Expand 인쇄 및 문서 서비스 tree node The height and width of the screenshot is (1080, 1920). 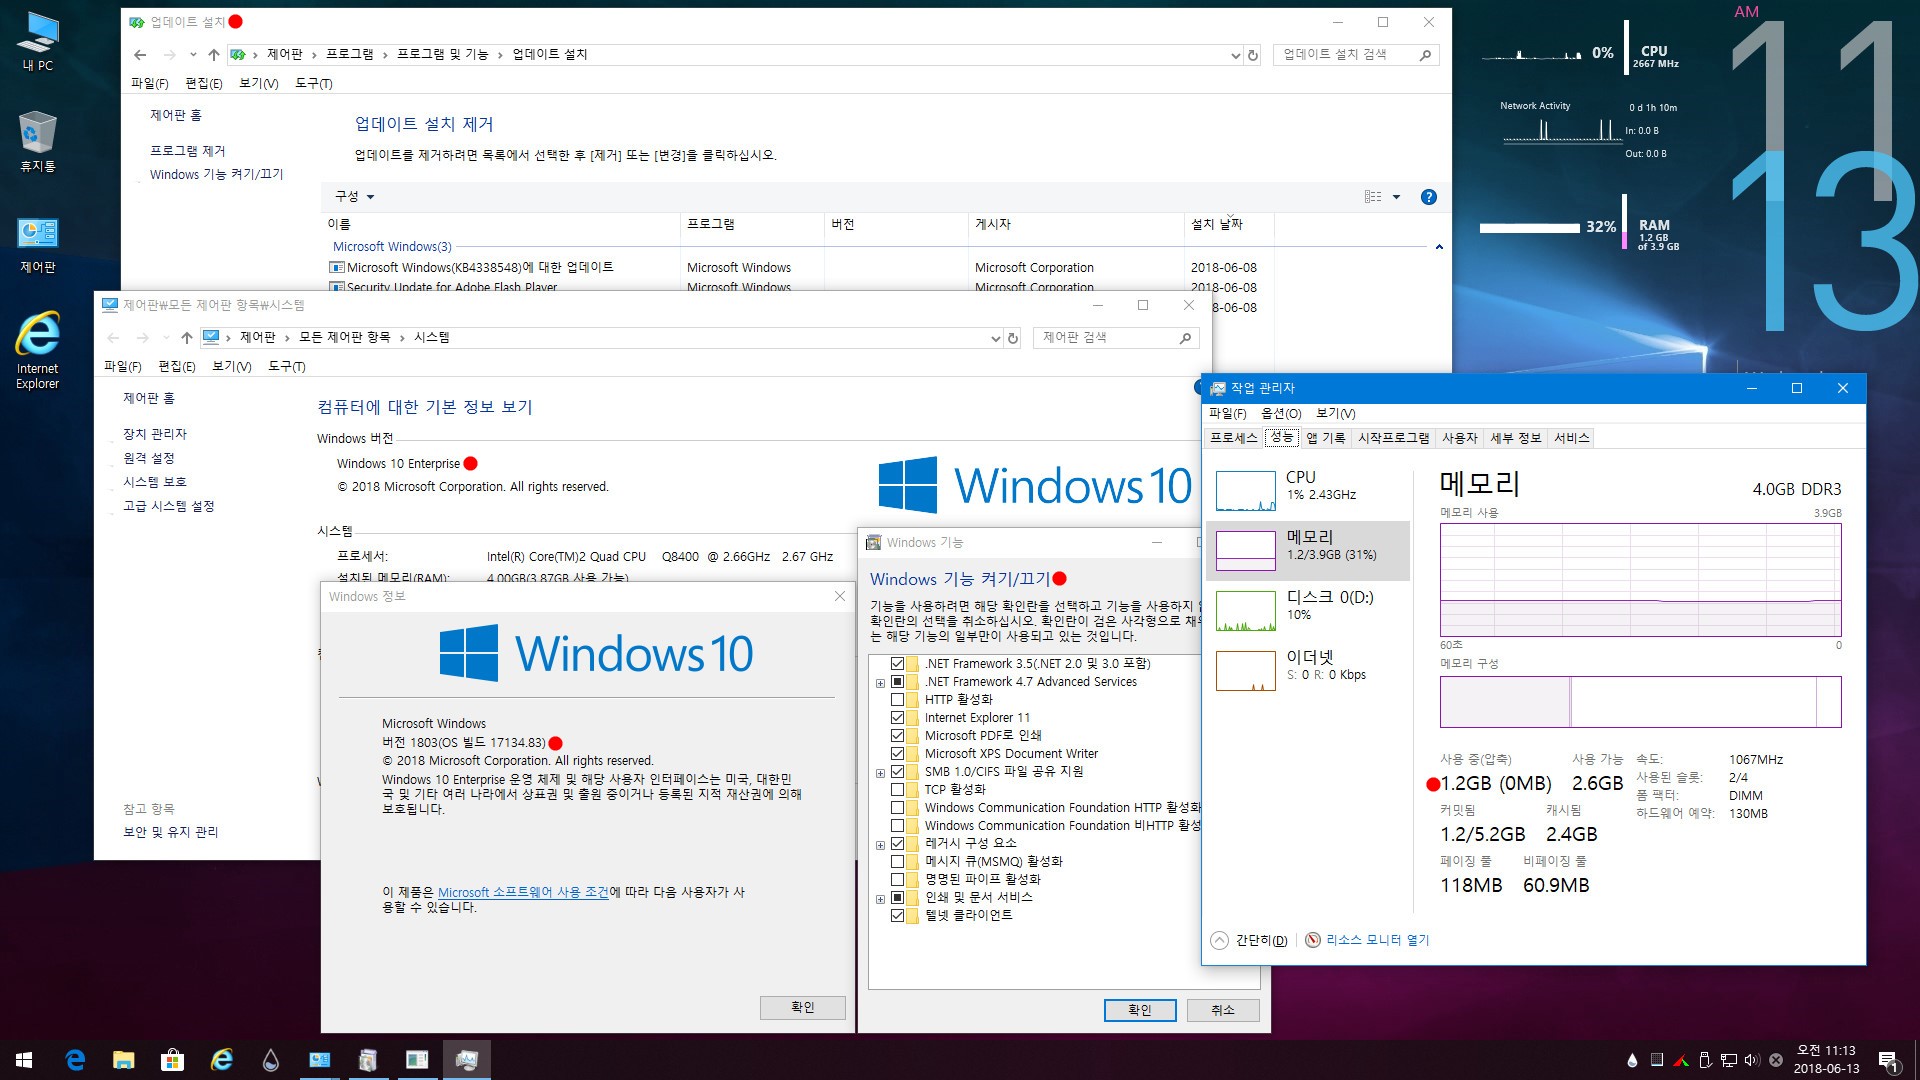pyautogui.click(x=880, y=899)
